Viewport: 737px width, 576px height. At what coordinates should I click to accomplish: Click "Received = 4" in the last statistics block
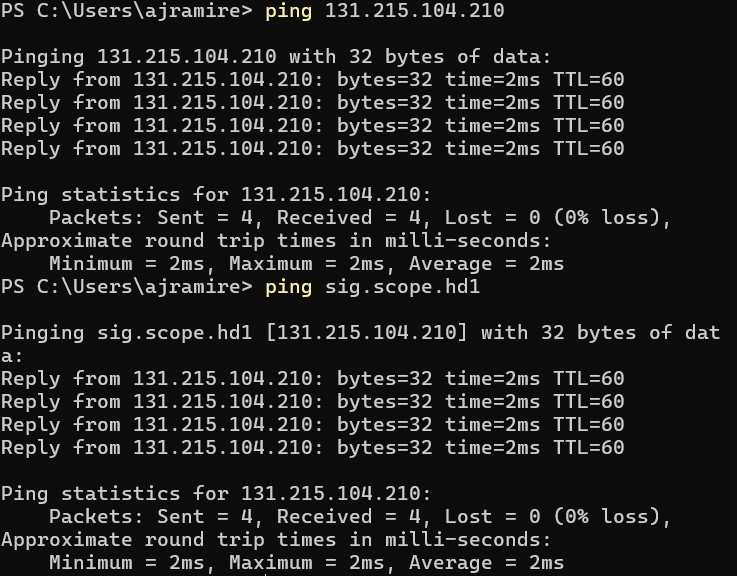click(348, 517)
